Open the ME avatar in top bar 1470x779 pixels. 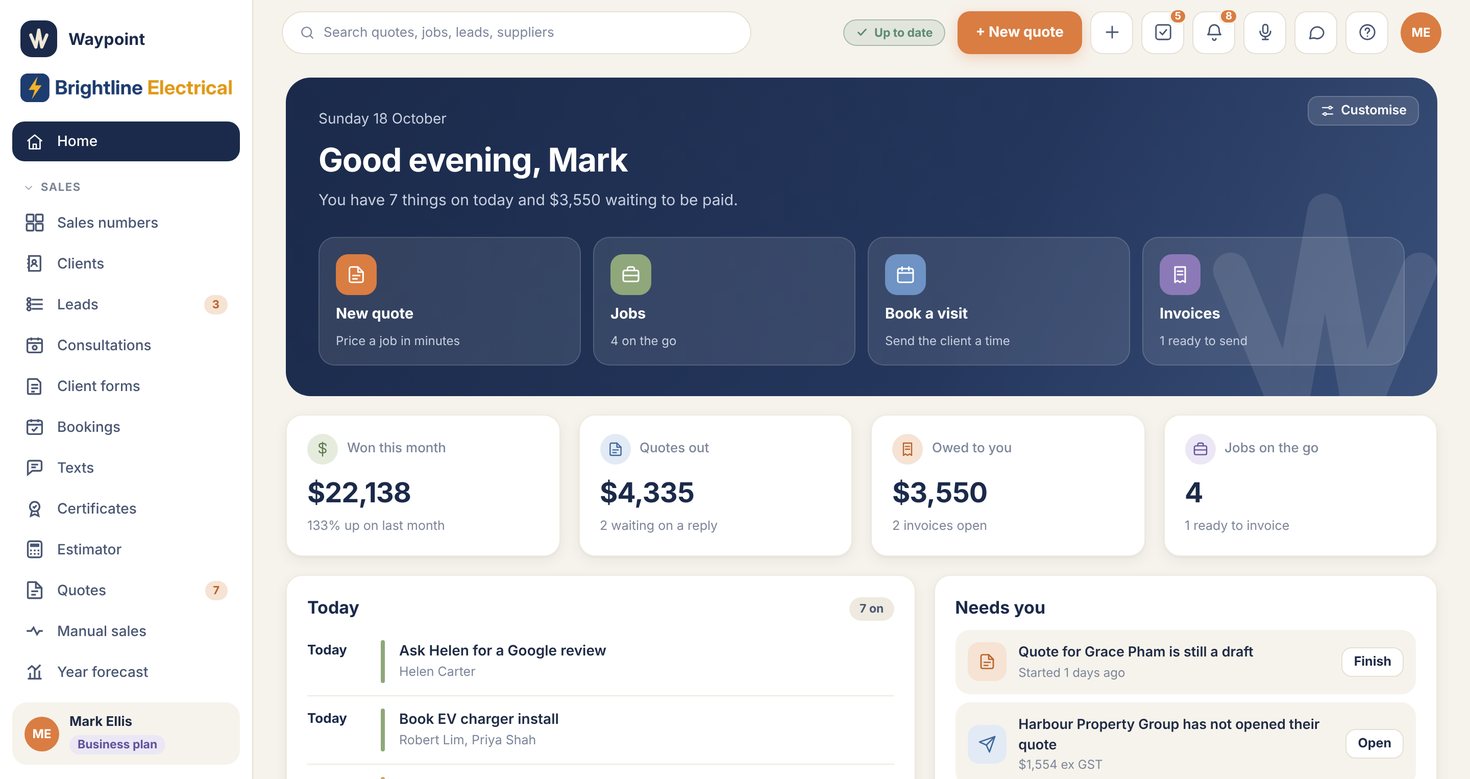pyautogui.click(x=1421, y=32)
